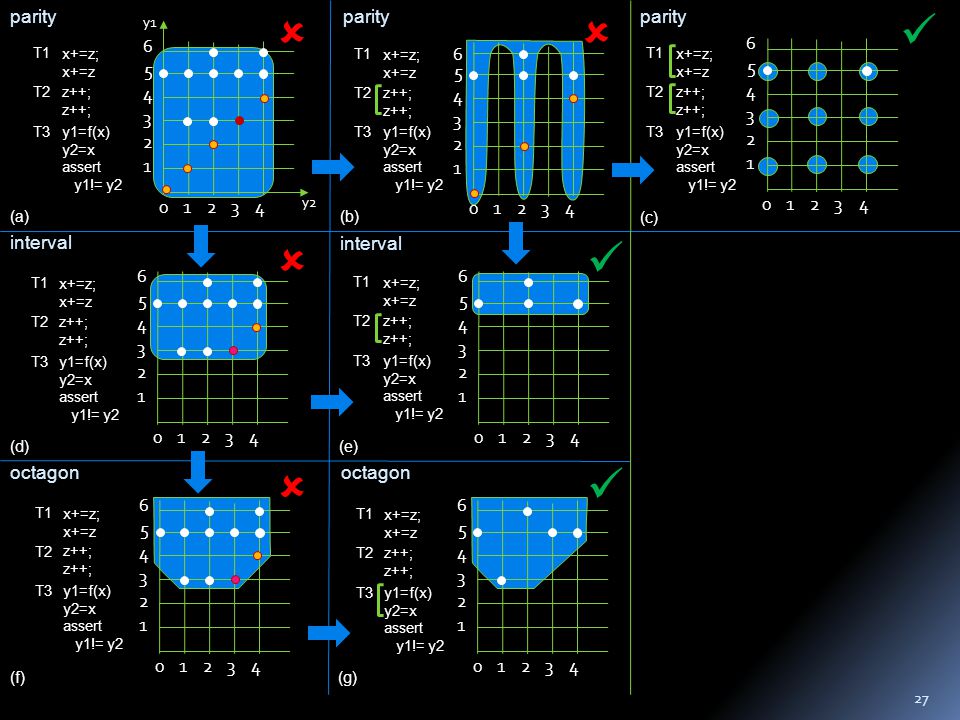Click the "parity" heading in panel (b)

click(366, 18)
